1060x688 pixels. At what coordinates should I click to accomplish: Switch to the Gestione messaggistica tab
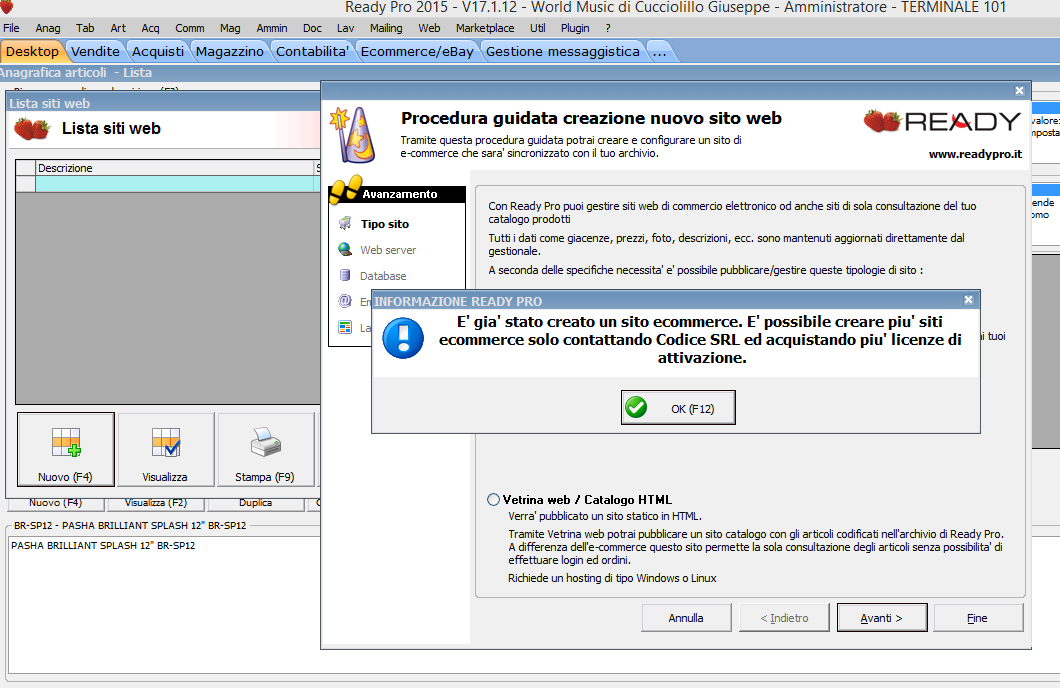[562, 51]
